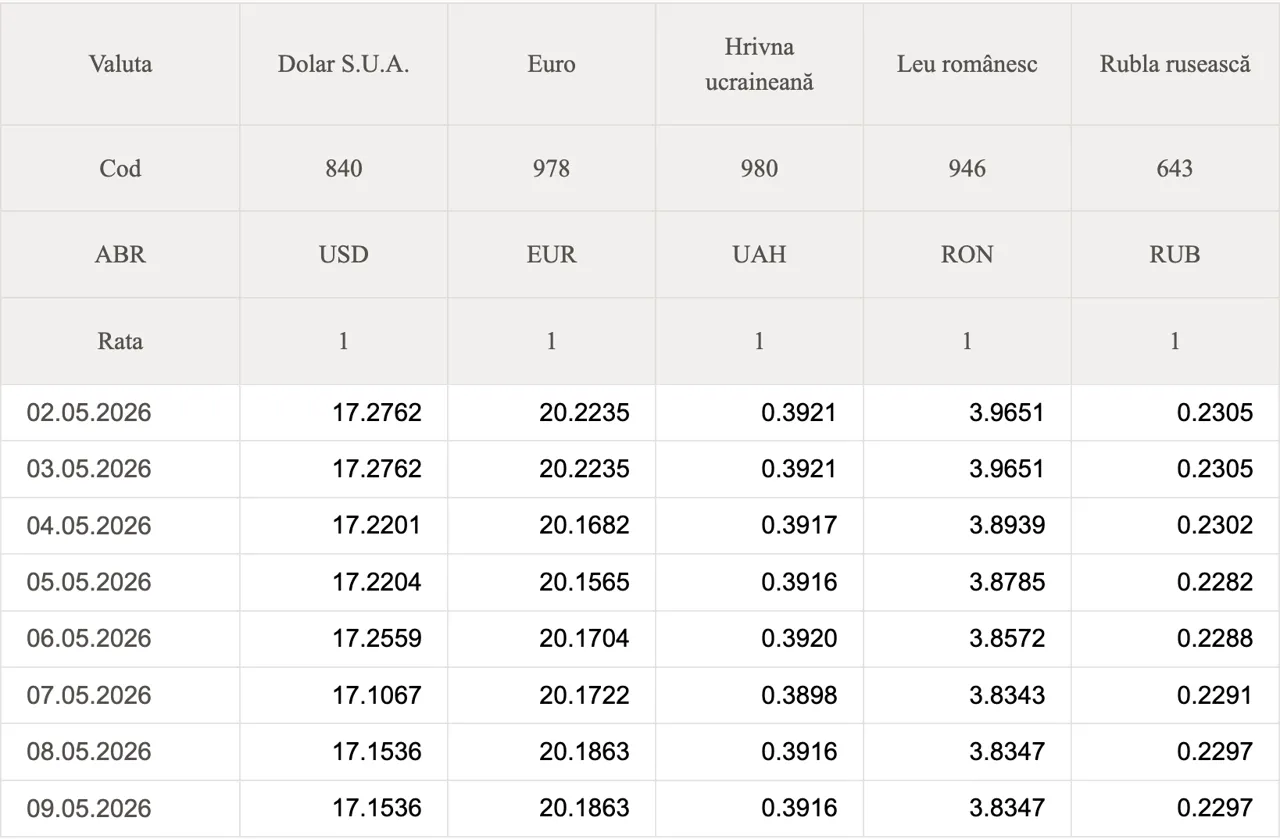This screenshot has width=1280, height=839.
Task: Click the EUR abbreviation cell
Action: coord(551,254)
